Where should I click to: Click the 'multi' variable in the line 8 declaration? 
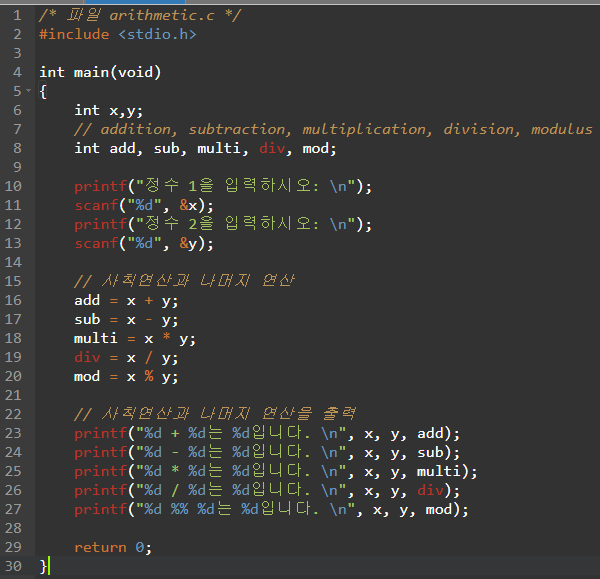[x=218, y=148]
